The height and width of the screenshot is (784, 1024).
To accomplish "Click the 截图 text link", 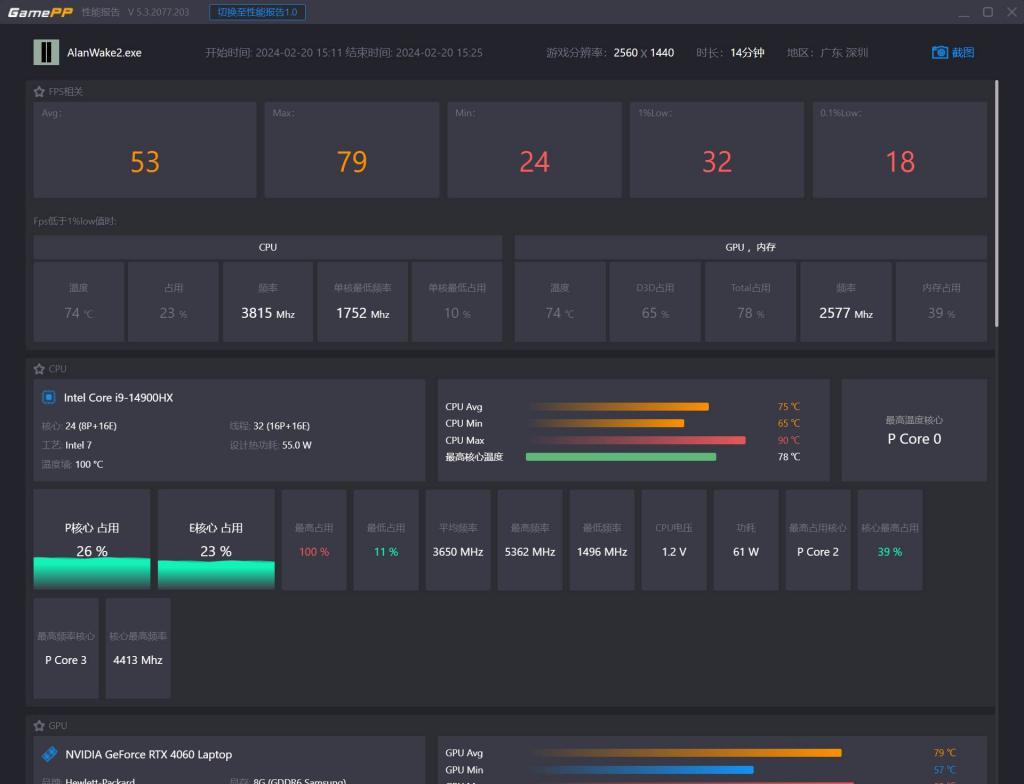I will tap(963, 52).
